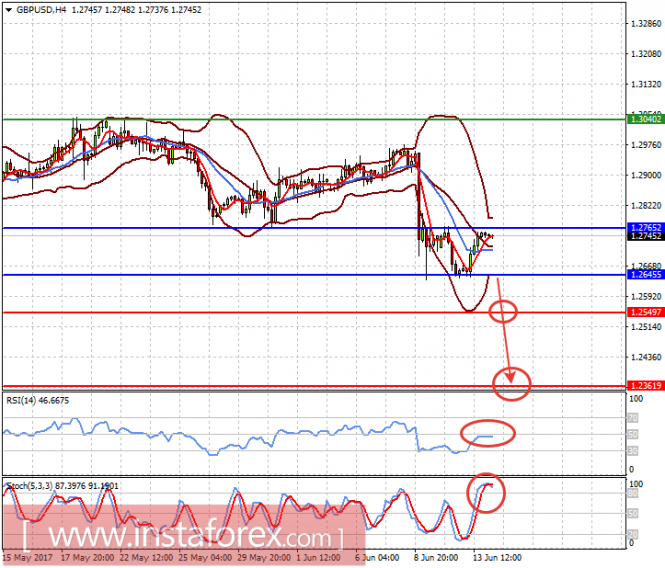Click the green 1.30402 price label
The height and width of the screenshot is (568, 665).
643,119
